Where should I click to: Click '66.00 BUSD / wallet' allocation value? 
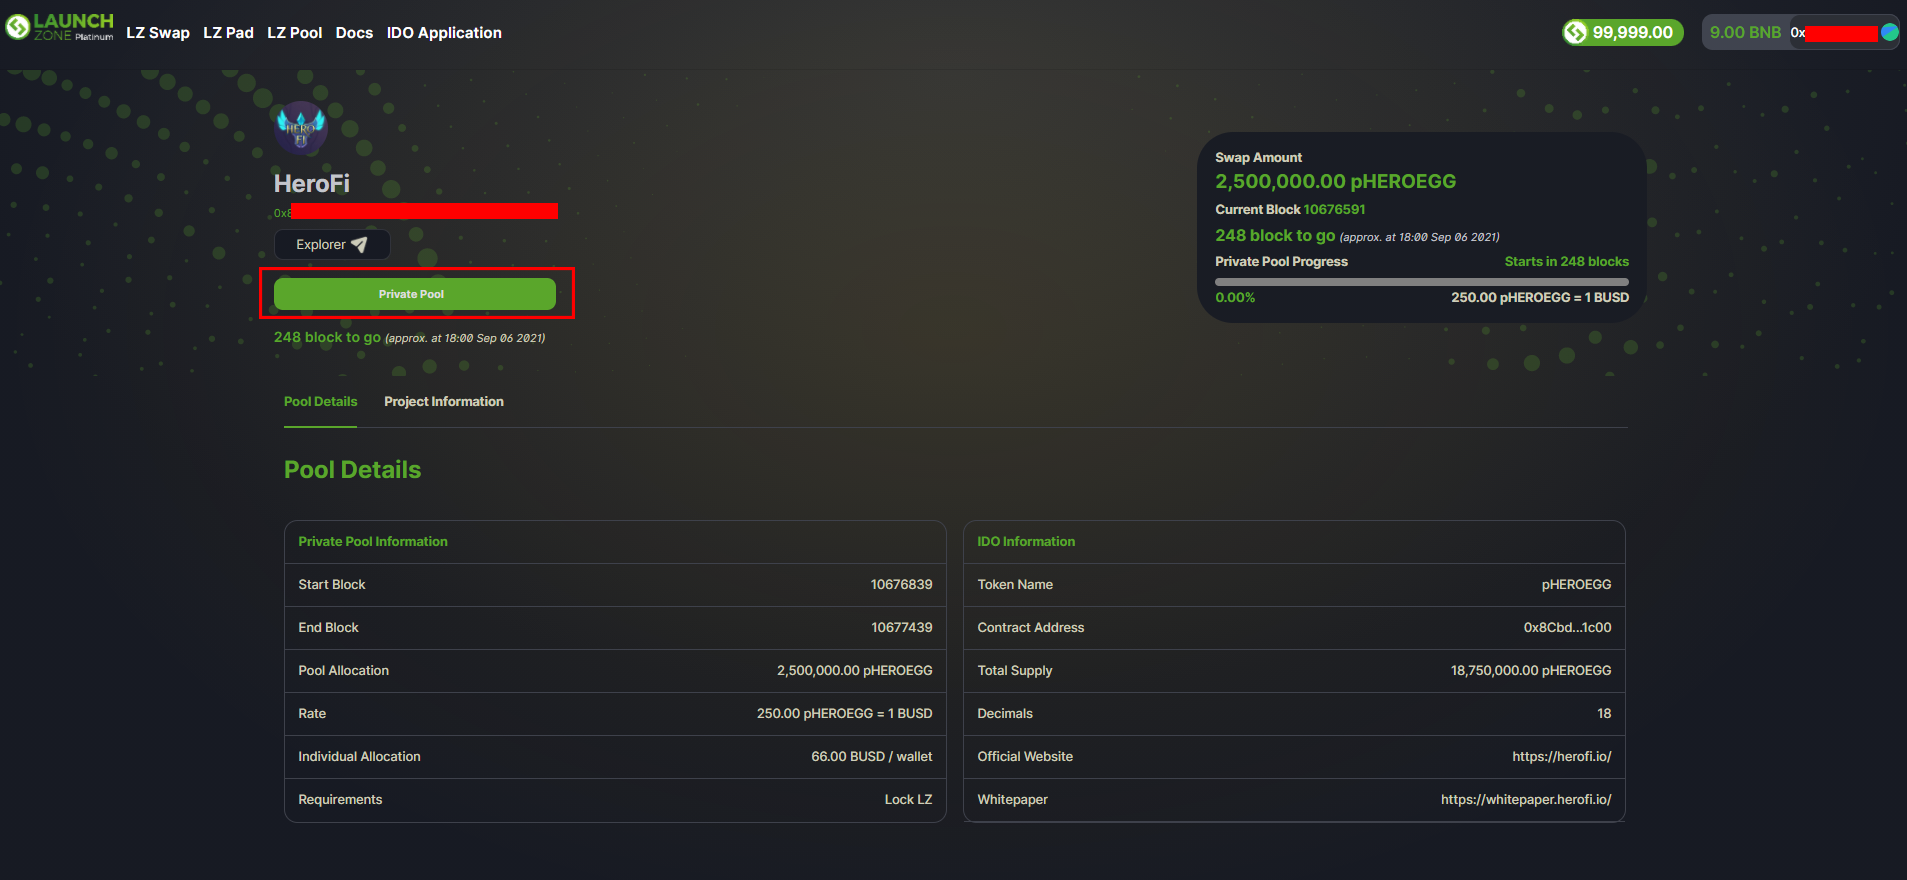pos(872,756)
